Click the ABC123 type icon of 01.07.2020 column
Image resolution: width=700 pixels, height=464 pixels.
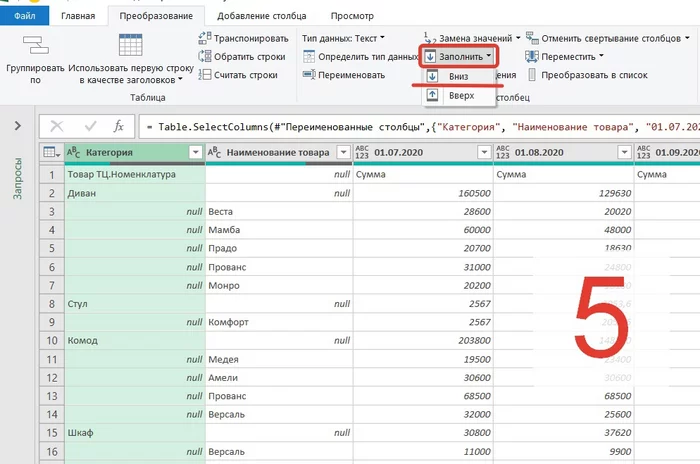362,152
